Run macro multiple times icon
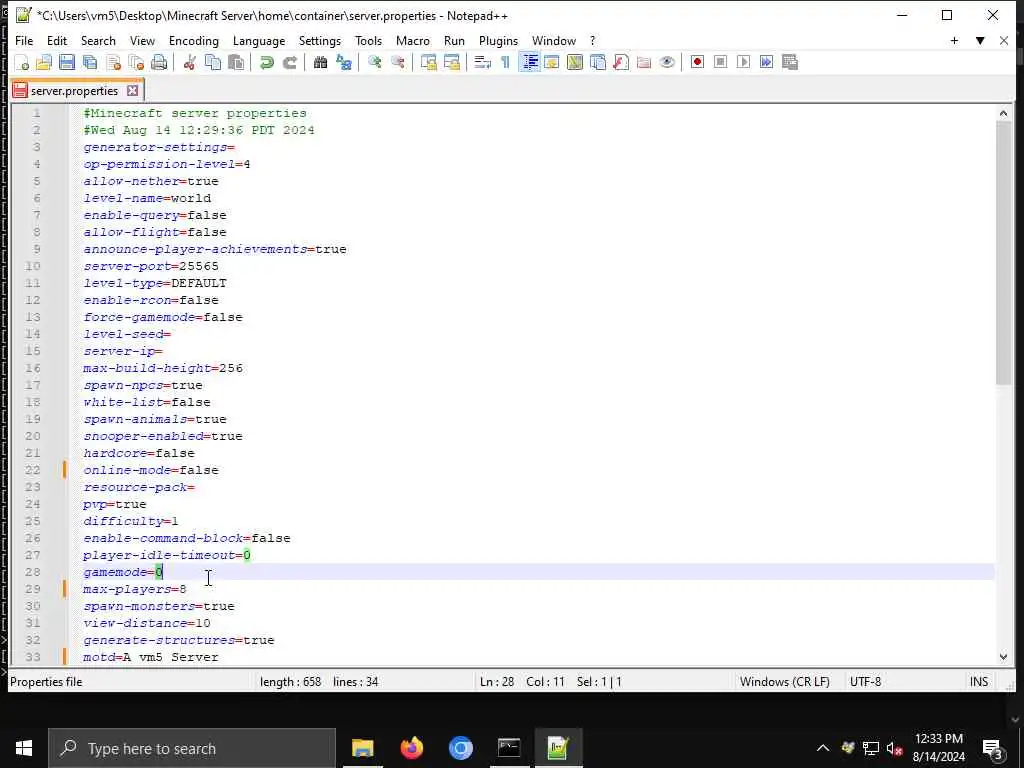This screenshot has width=1024, height=768. point(767,62)
